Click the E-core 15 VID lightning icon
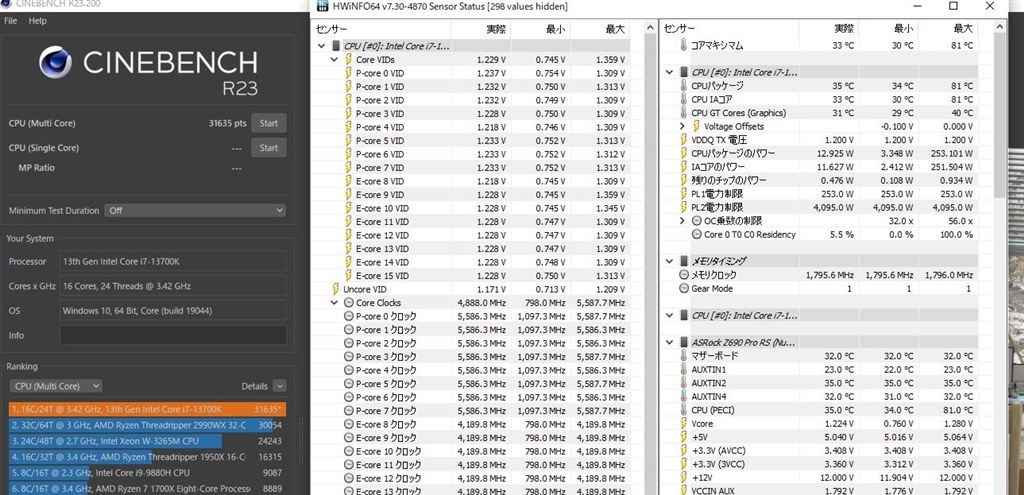1024x495 pixels. [x=349, y=276]
